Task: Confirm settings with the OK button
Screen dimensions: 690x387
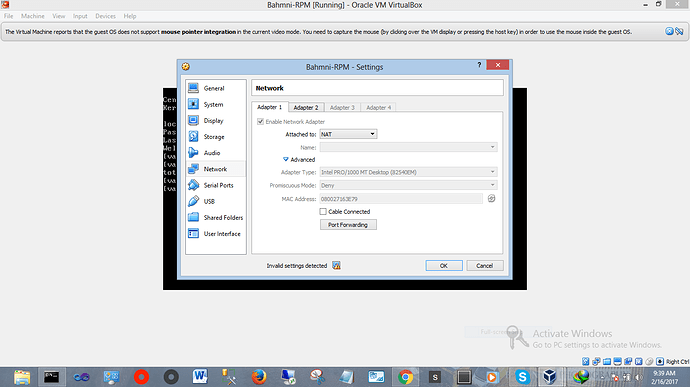Action: 444,265
